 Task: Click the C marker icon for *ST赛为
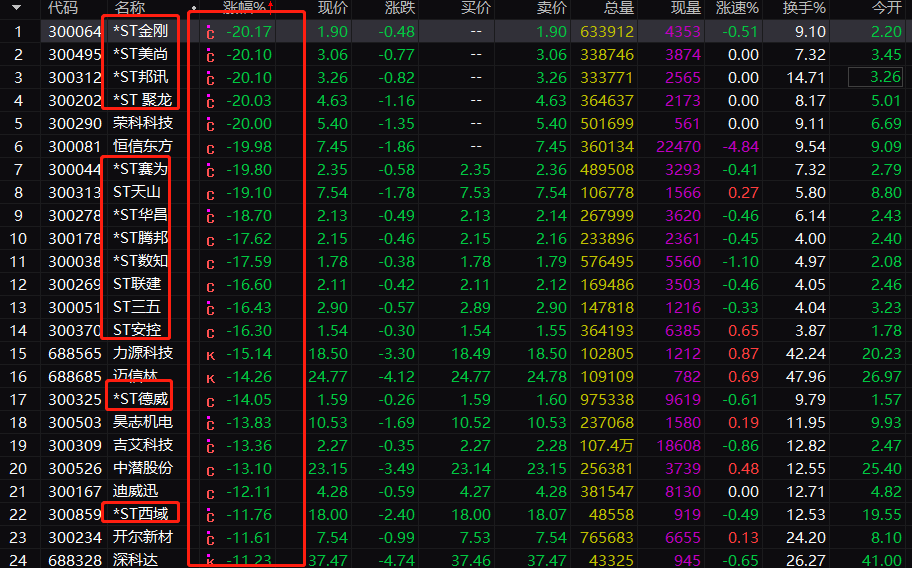(210, 170)
